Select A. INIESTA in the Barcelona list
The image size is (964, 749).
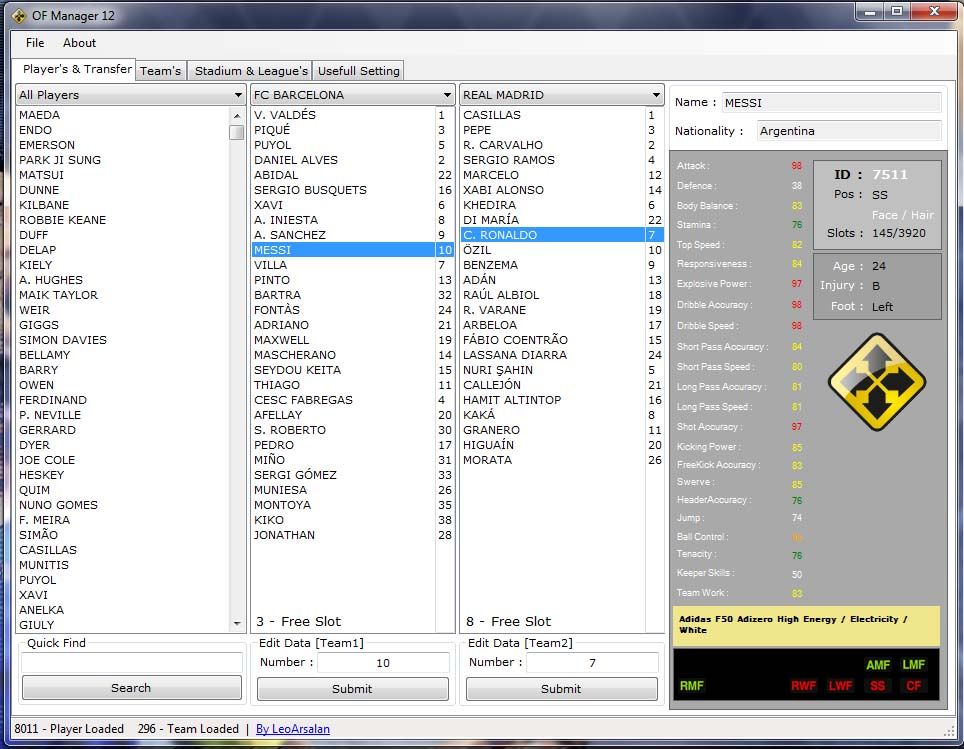(x=286, y=220)
